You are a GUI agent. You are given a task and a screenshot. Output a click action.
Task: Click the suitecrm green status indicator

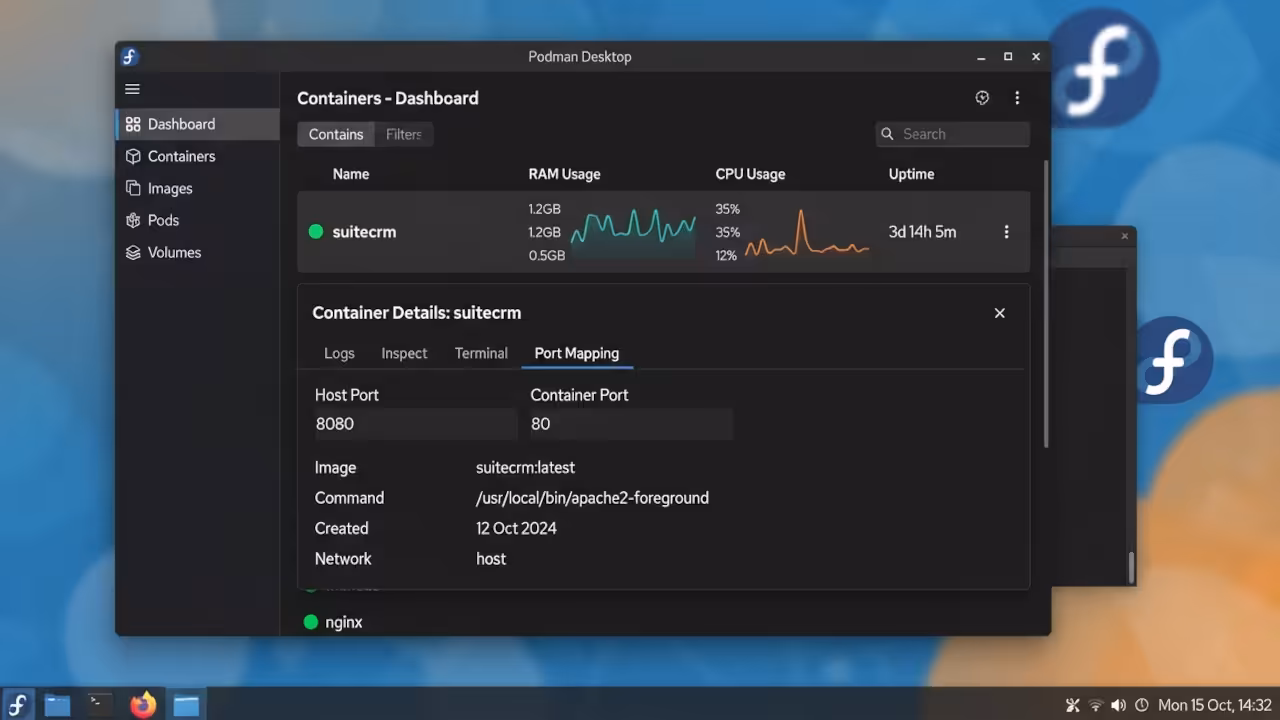[x=316, y=232]
